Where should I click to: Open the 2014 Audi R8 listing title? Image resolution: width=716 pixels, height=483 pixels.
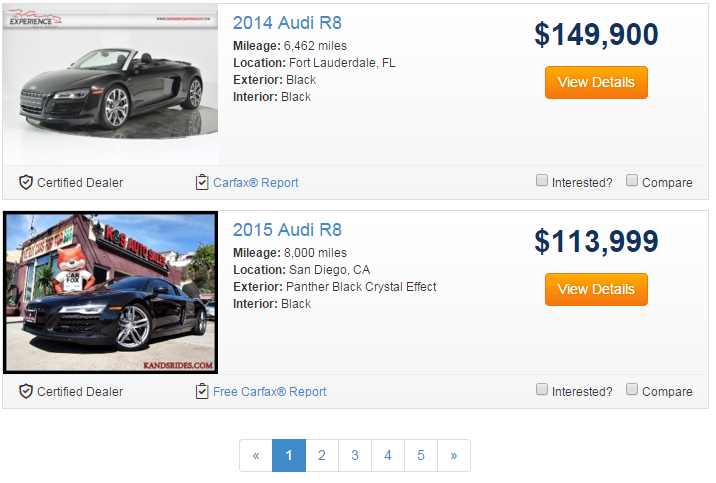287,23
